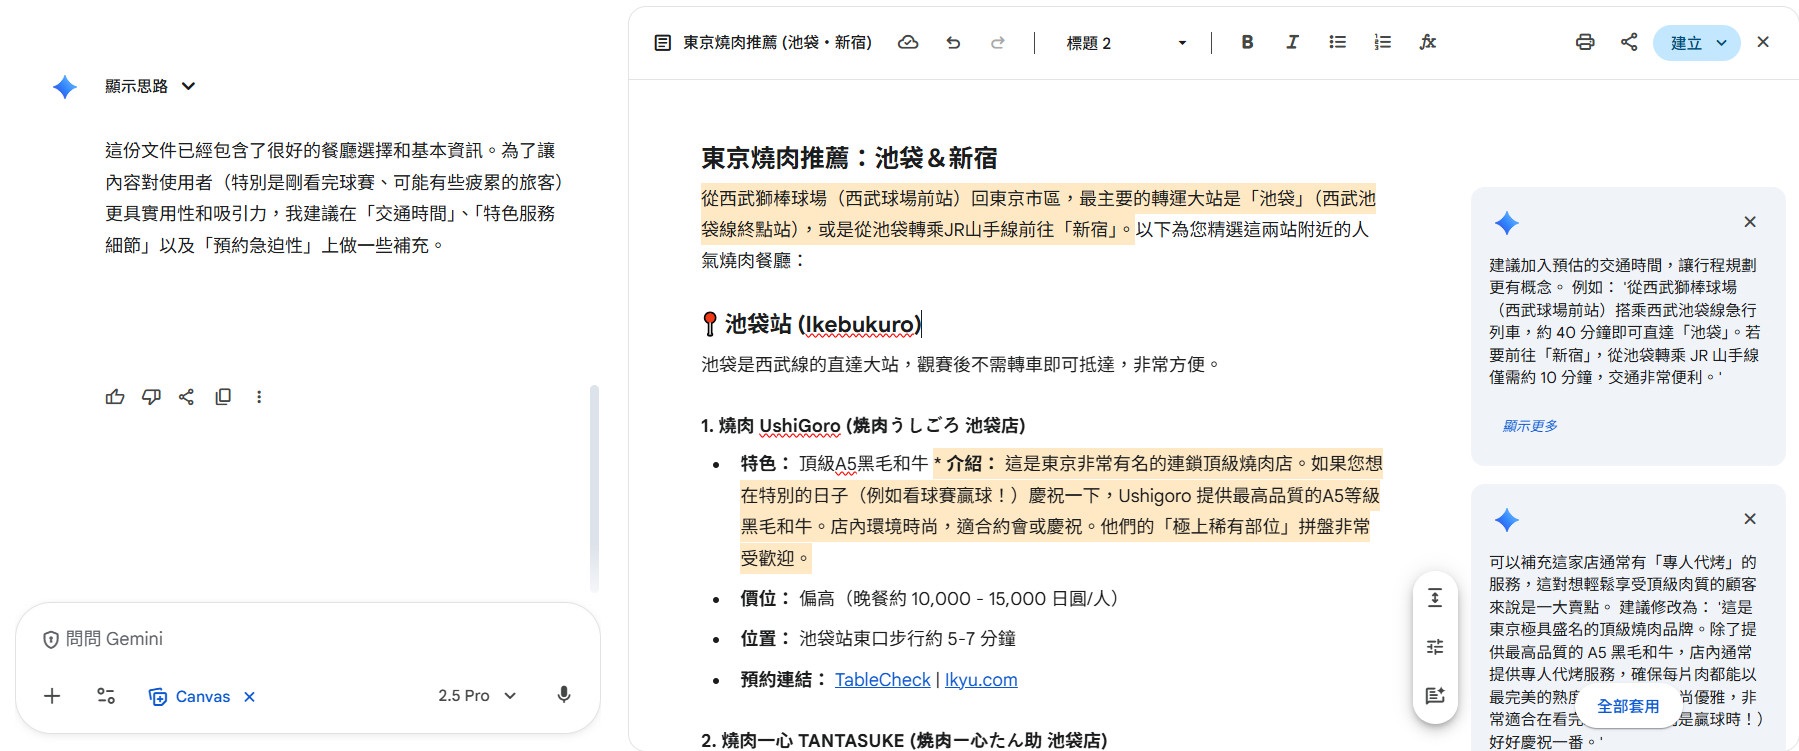Remove the Canvas tool chip

[x=250, y=697]
